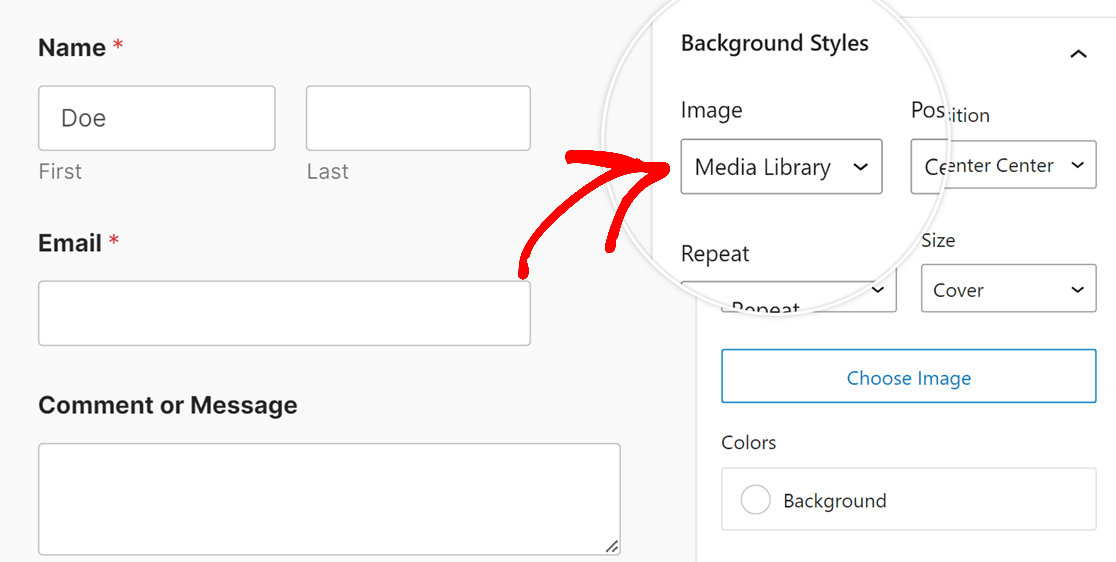Screen dimensions: 1116x562
Task: Click the Last sublabel text
Action: tap(327, 171)
